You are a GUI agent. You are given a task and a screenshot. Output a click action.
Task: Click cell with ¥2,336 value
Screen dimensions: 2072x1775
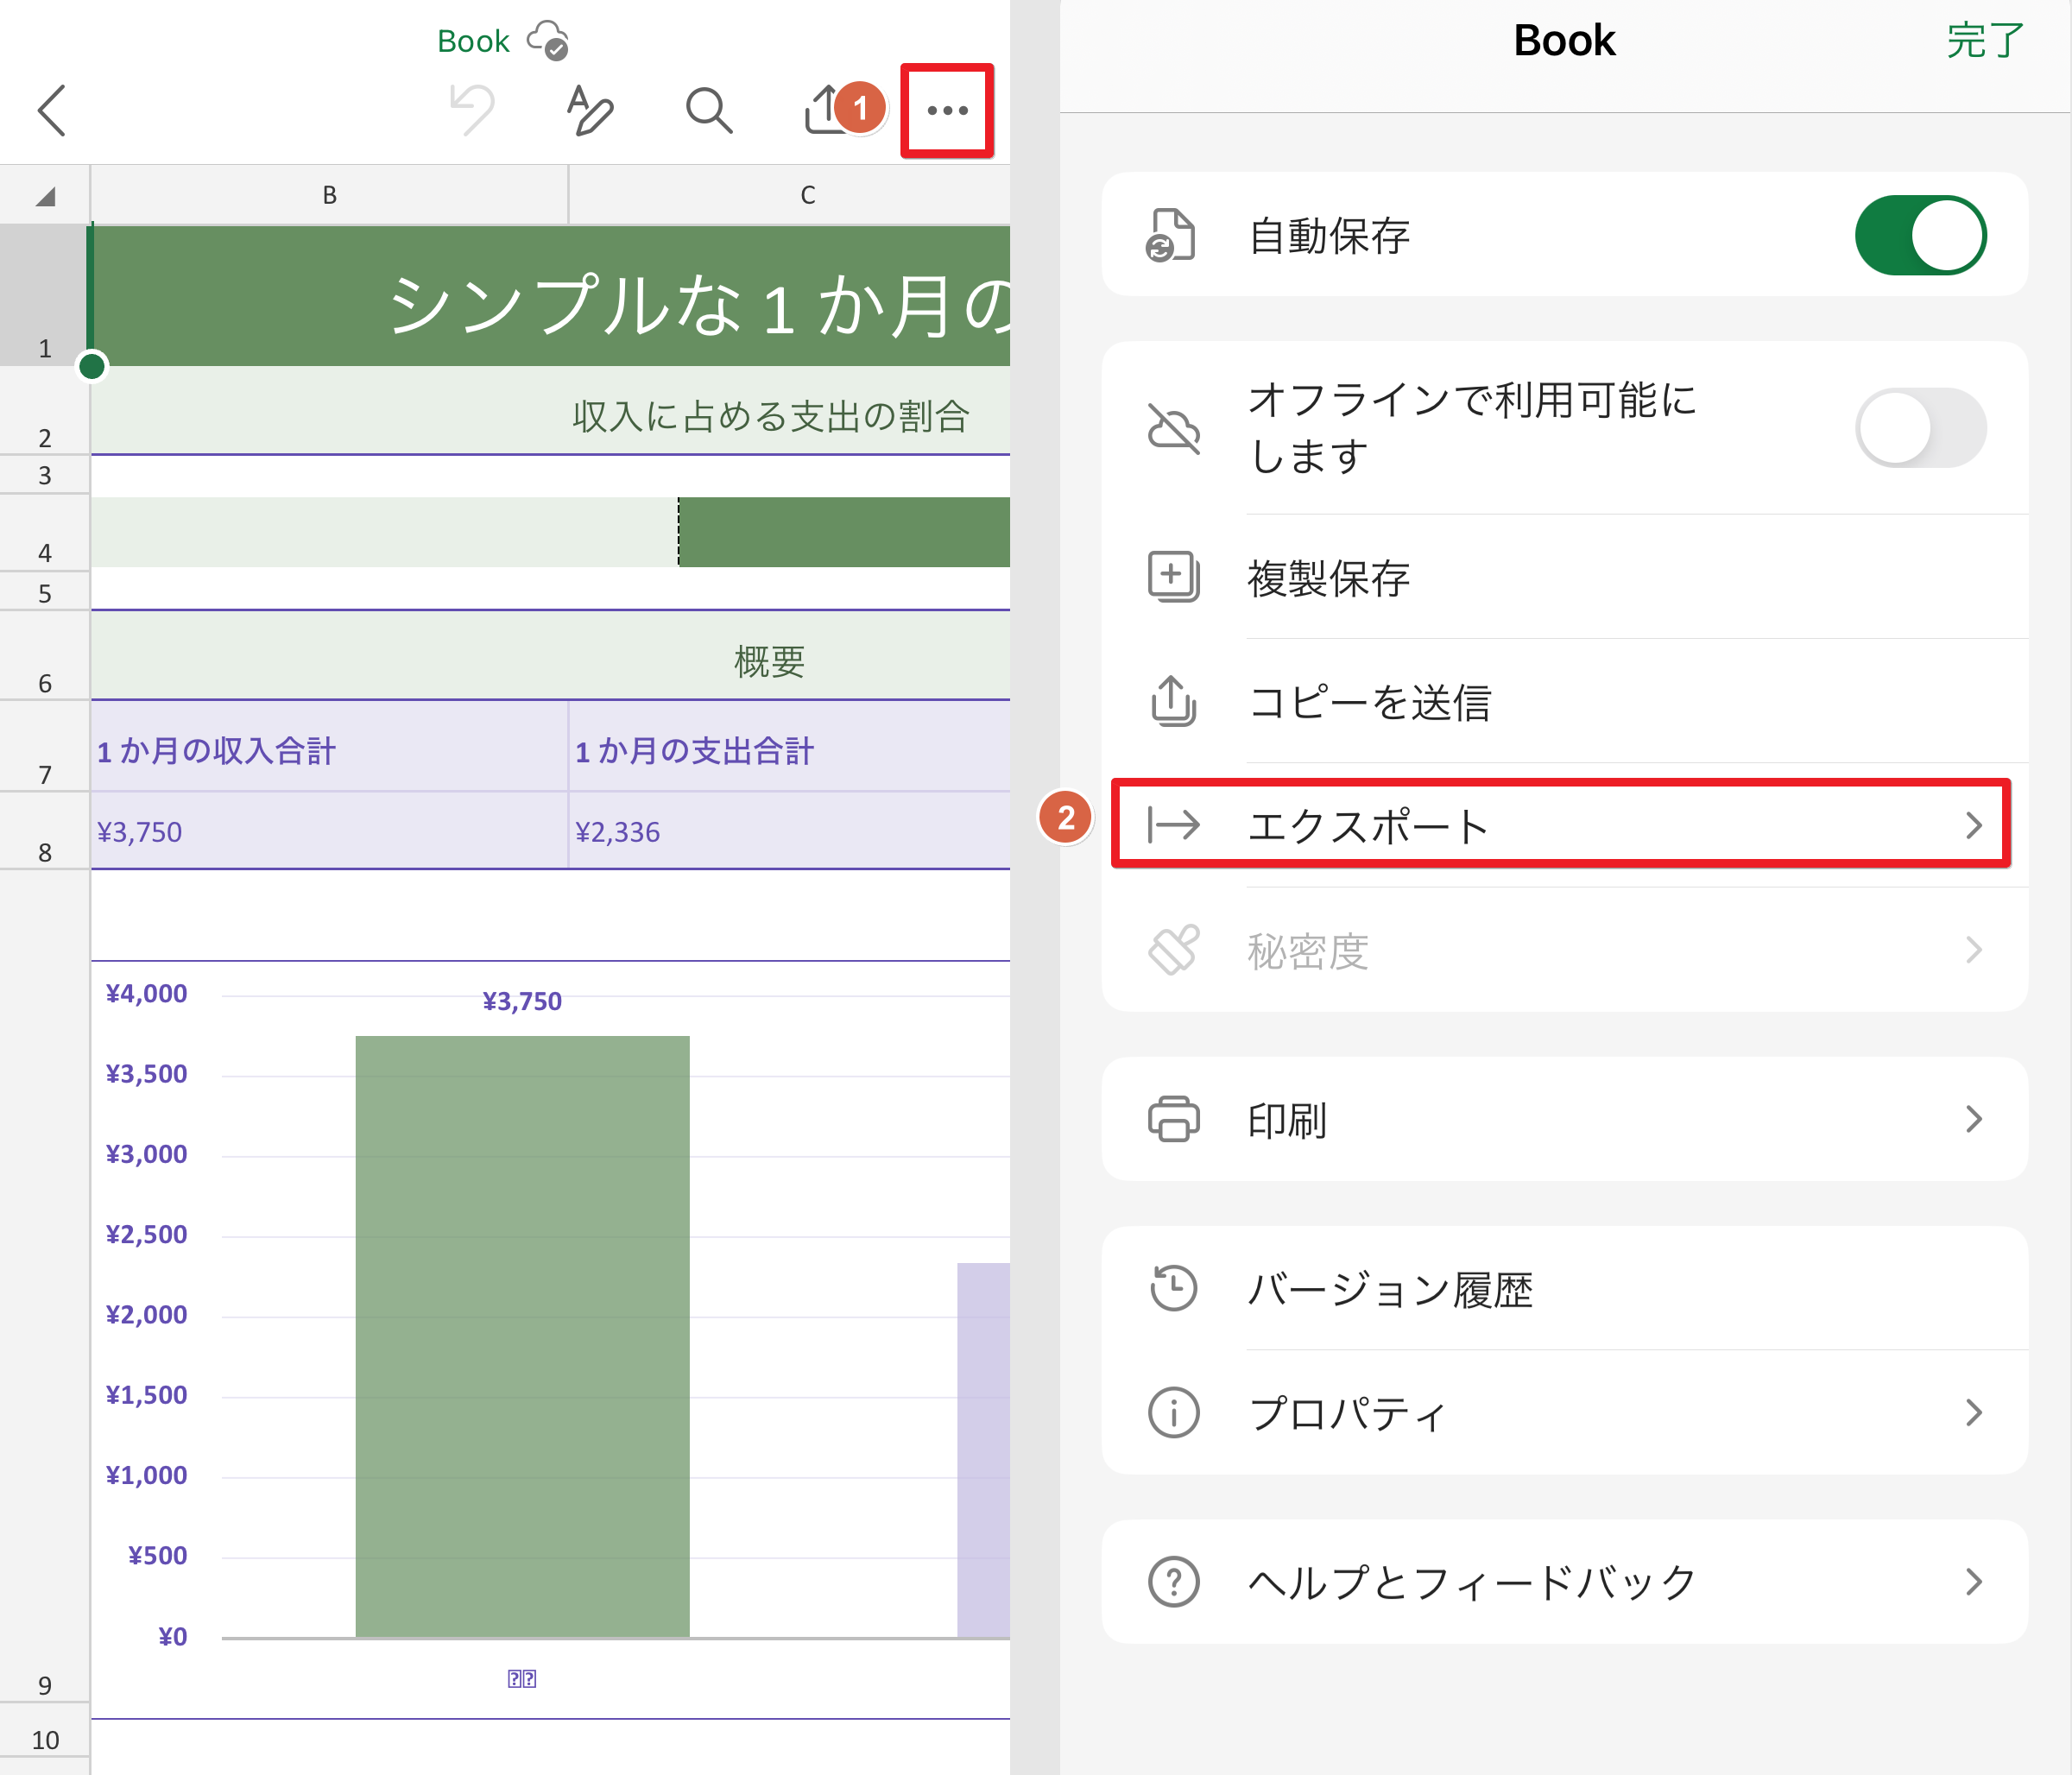(790, 831)
